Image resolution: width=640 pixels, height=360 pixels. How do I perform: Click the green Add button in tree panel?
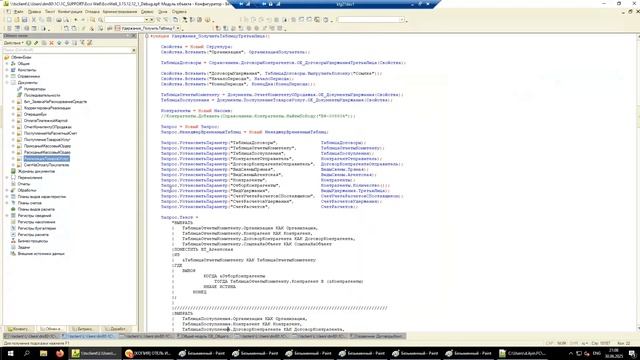point(29,43)
